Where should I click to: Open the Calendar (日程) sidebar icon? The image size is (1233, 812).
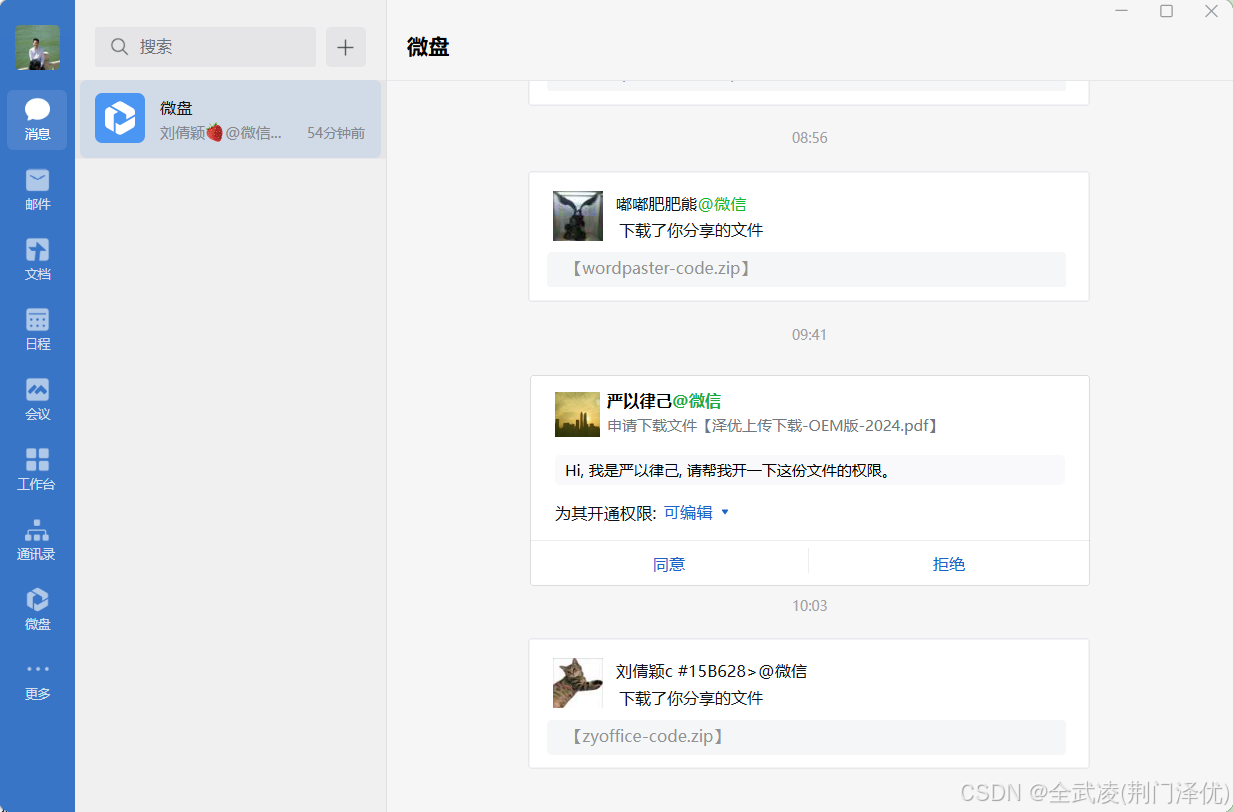[x=37, y=330]
